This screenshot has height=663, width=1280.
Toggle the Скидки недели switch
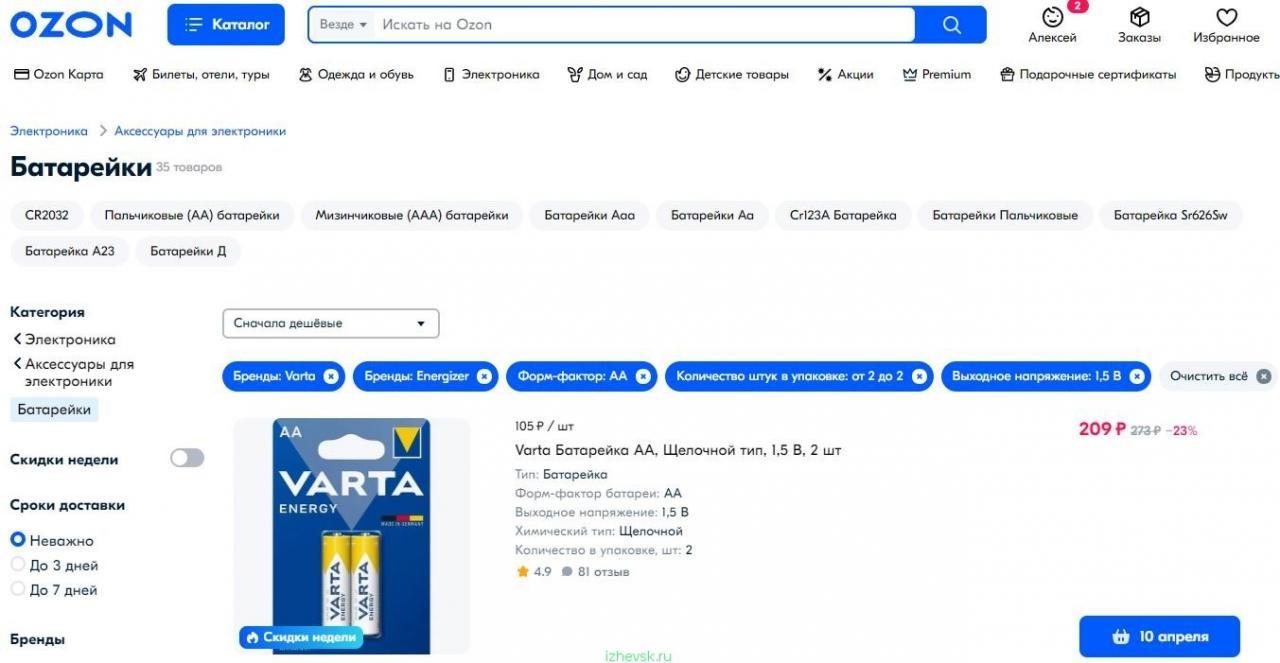click(187, 458)
